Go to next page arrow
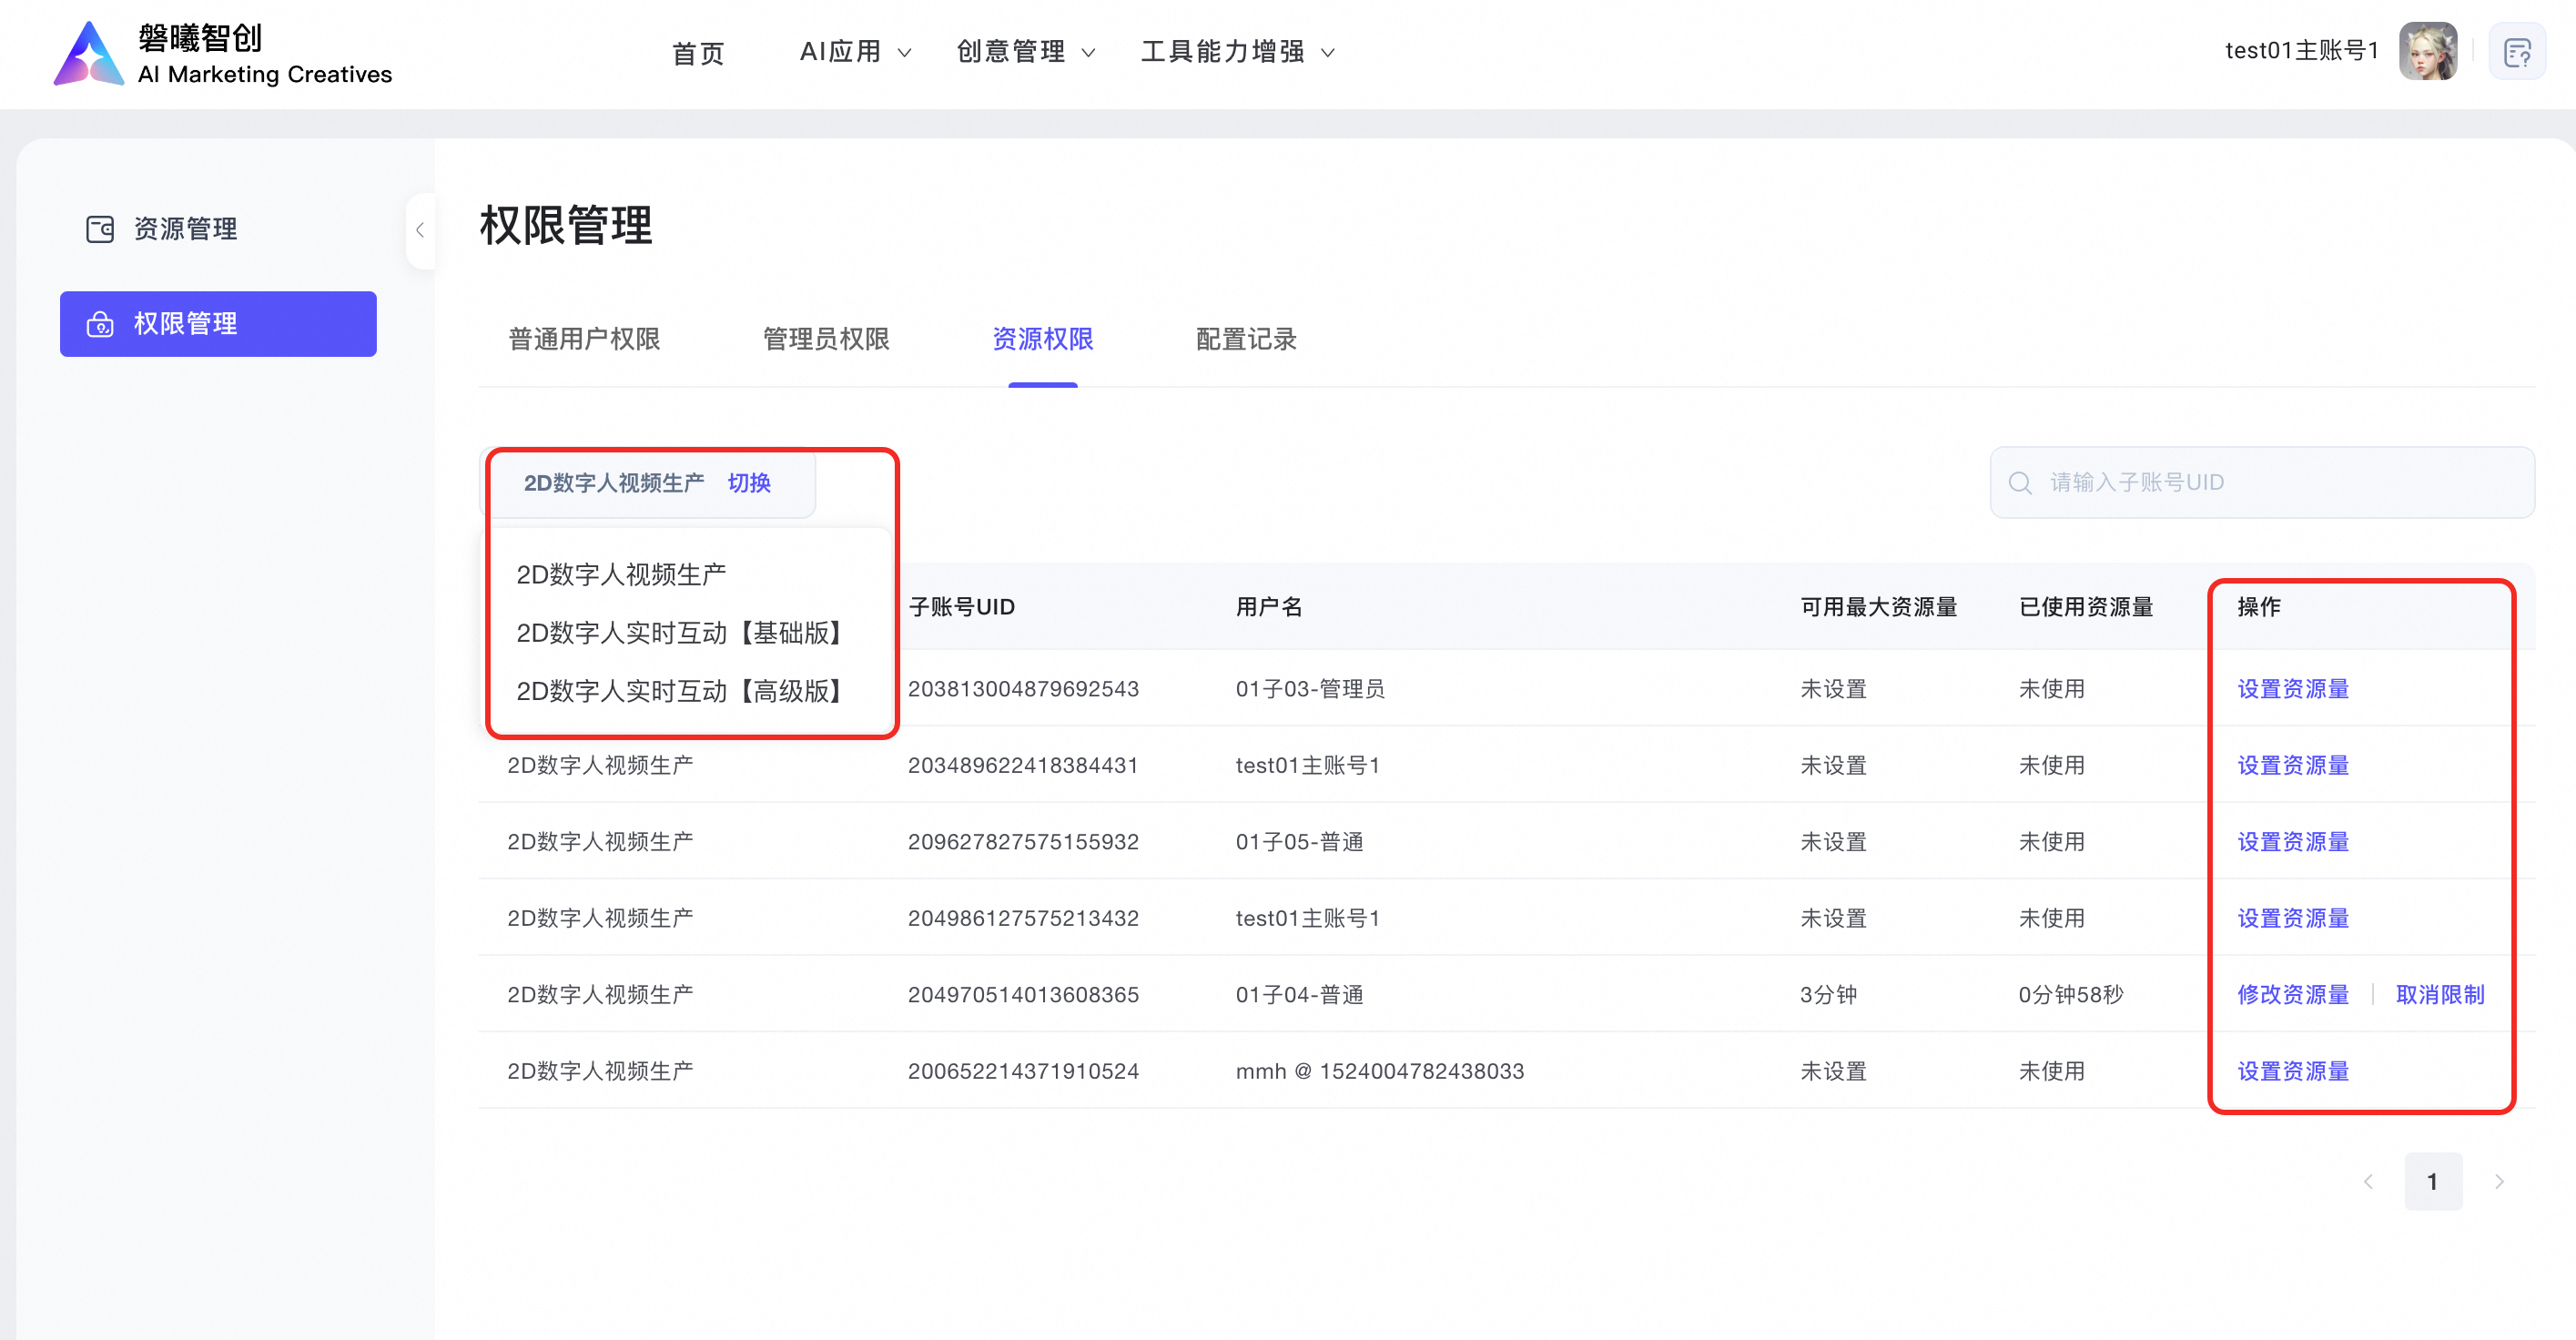 (x=2499, y=1181)
